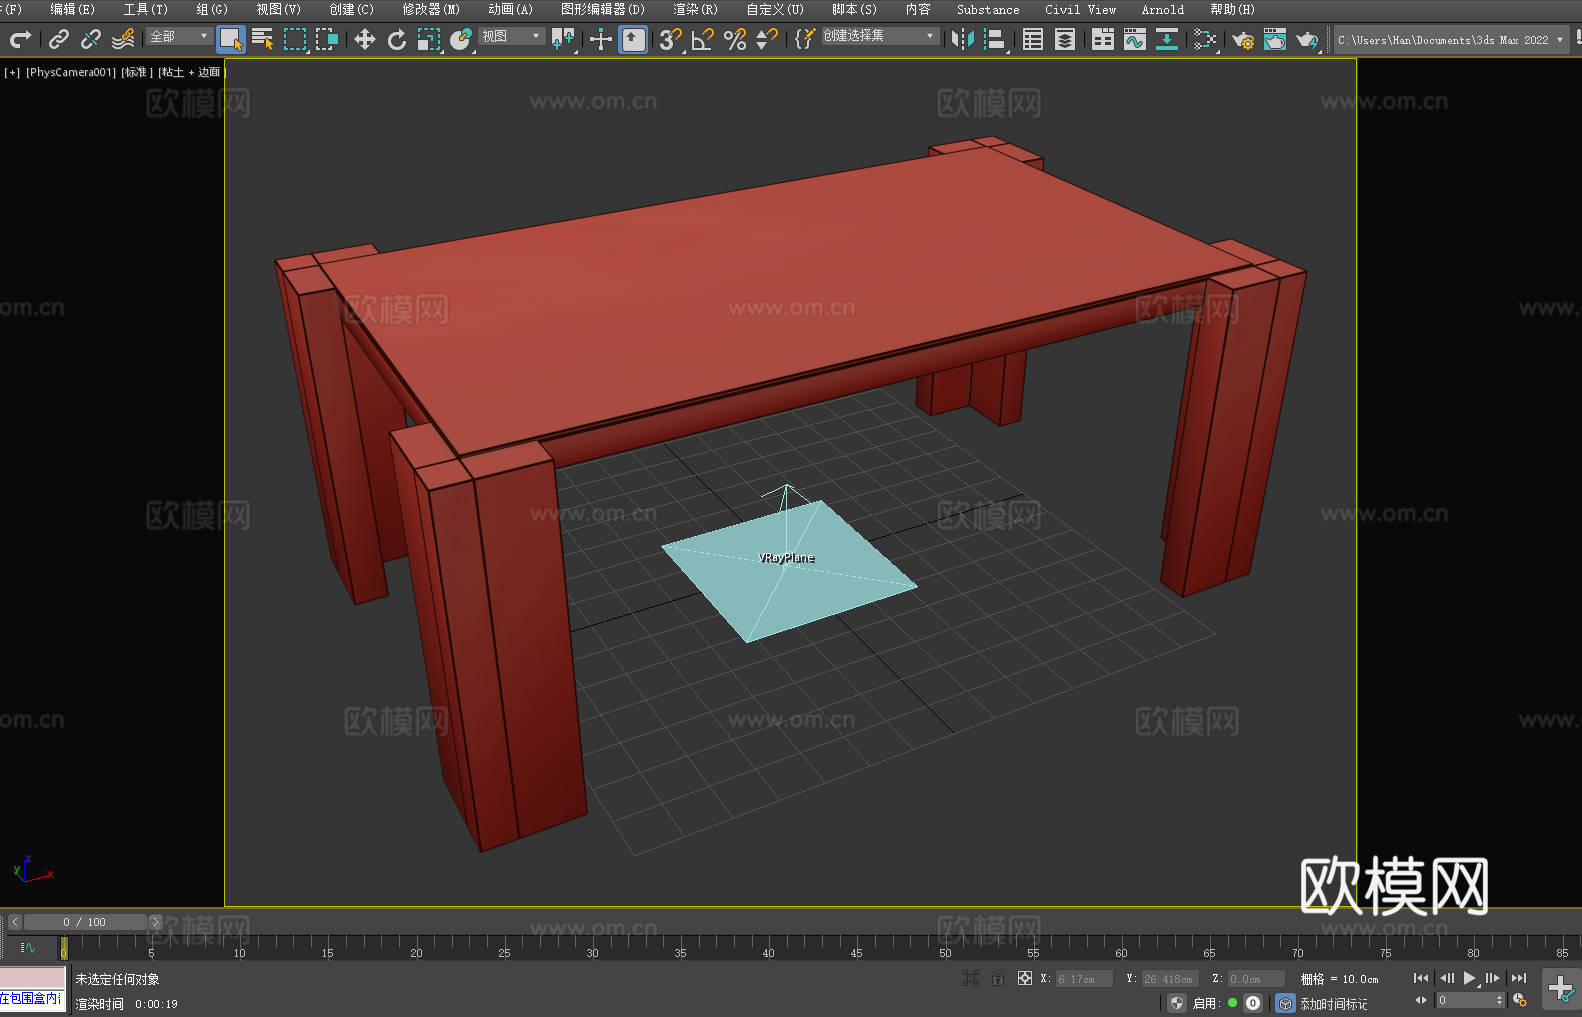
Task: Expand project path dropdown C:\Users\Han
Action: pos(1451,40)
